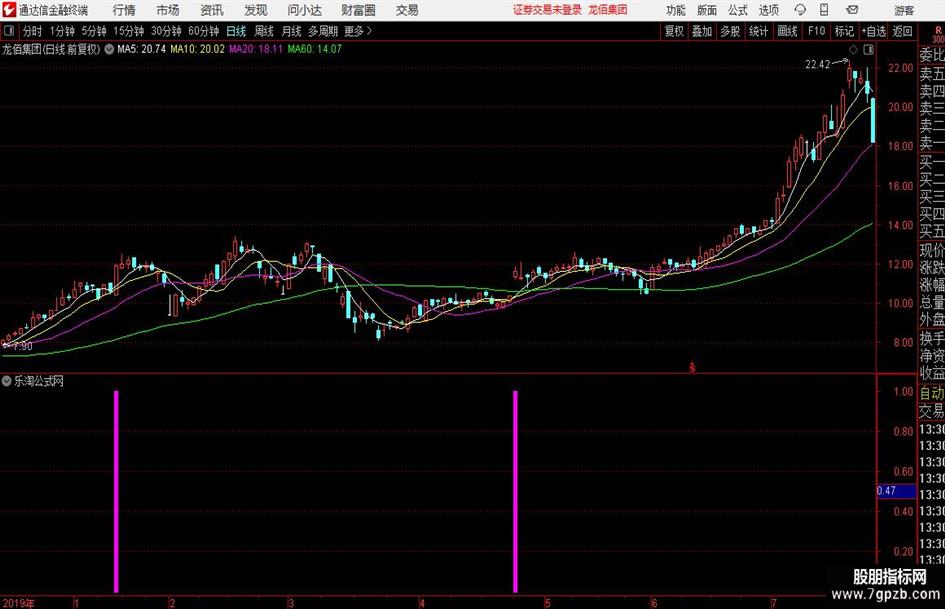Click the MA10: 20.02 indicator value
The image size is (945, 609).
click(x=197, y=49)
